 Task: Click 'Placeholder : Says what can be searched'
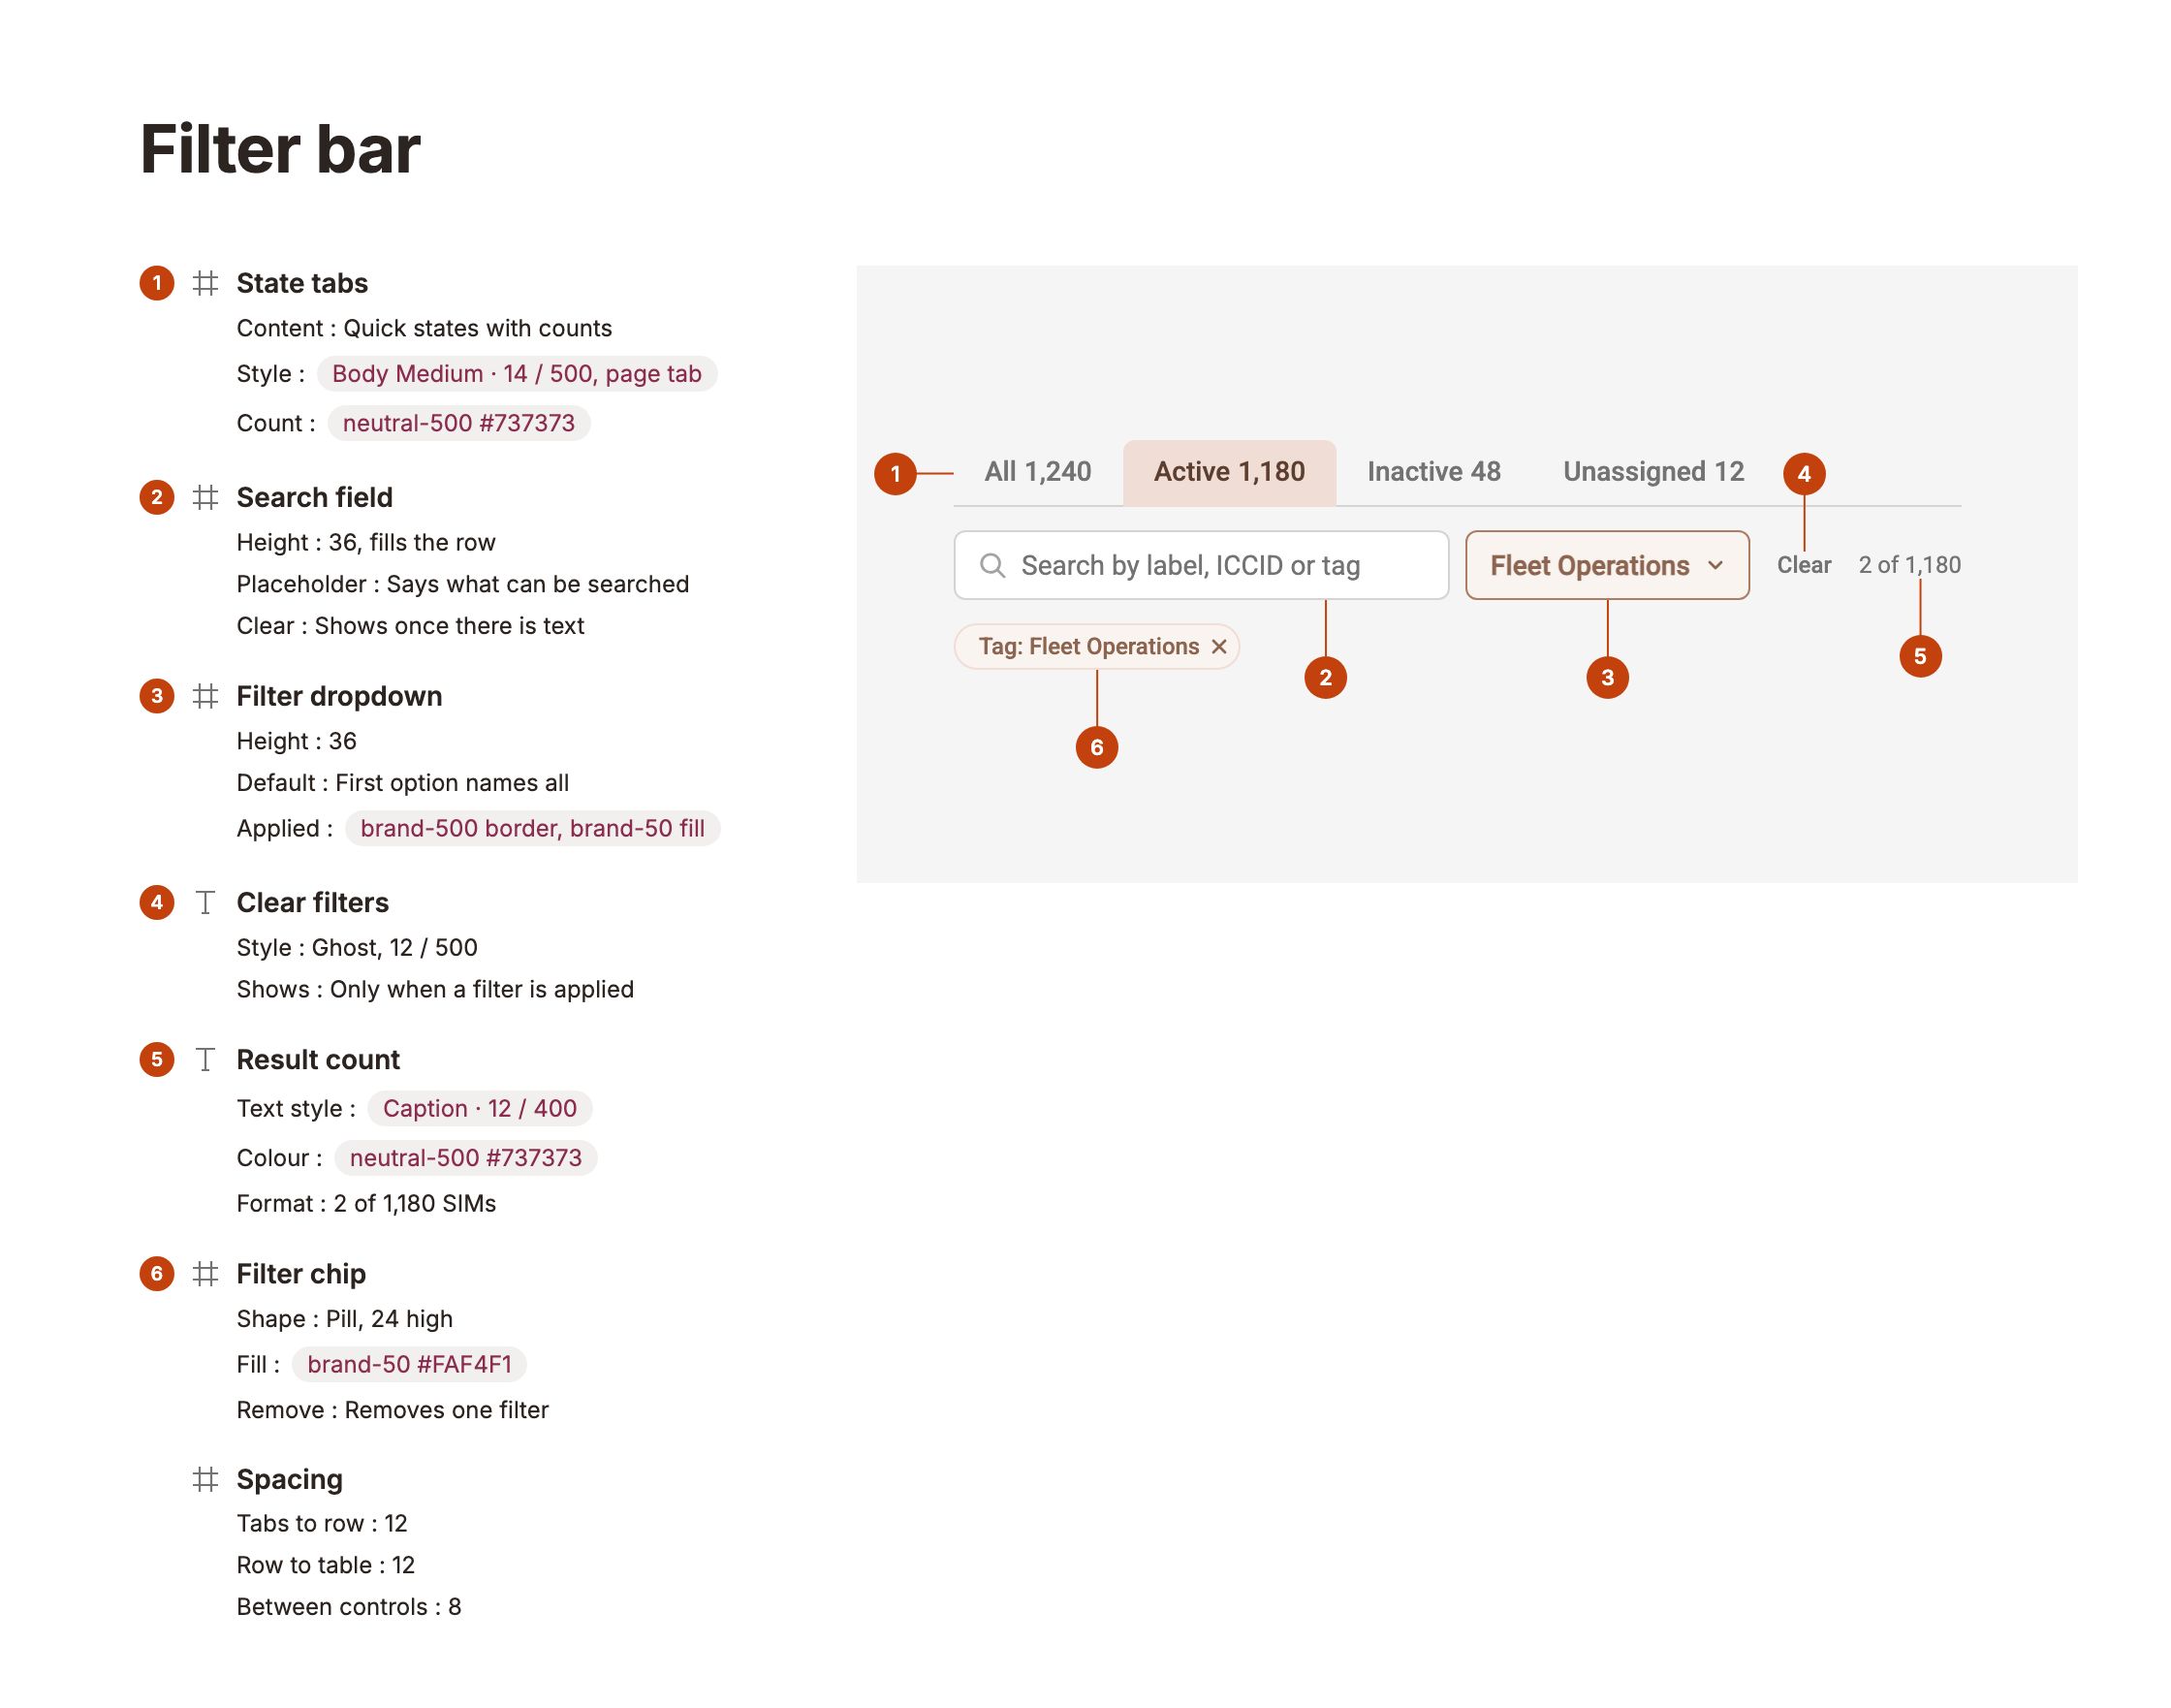[463, 584]
